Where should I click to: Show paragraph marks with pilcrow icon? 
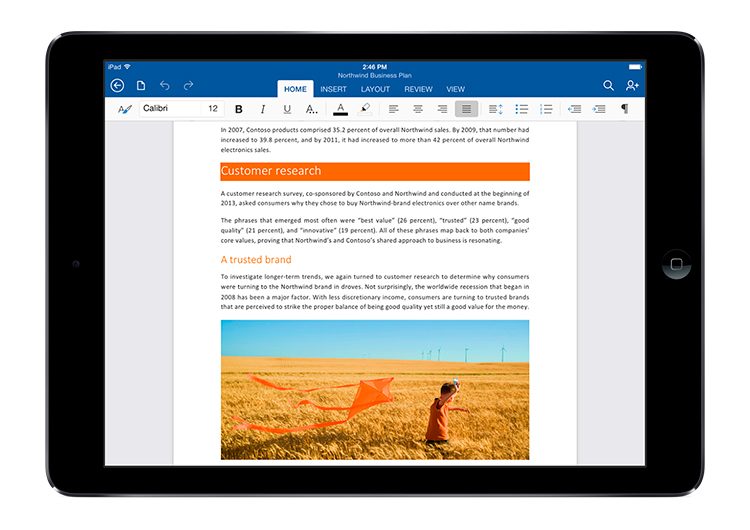(x=625, y=109)
